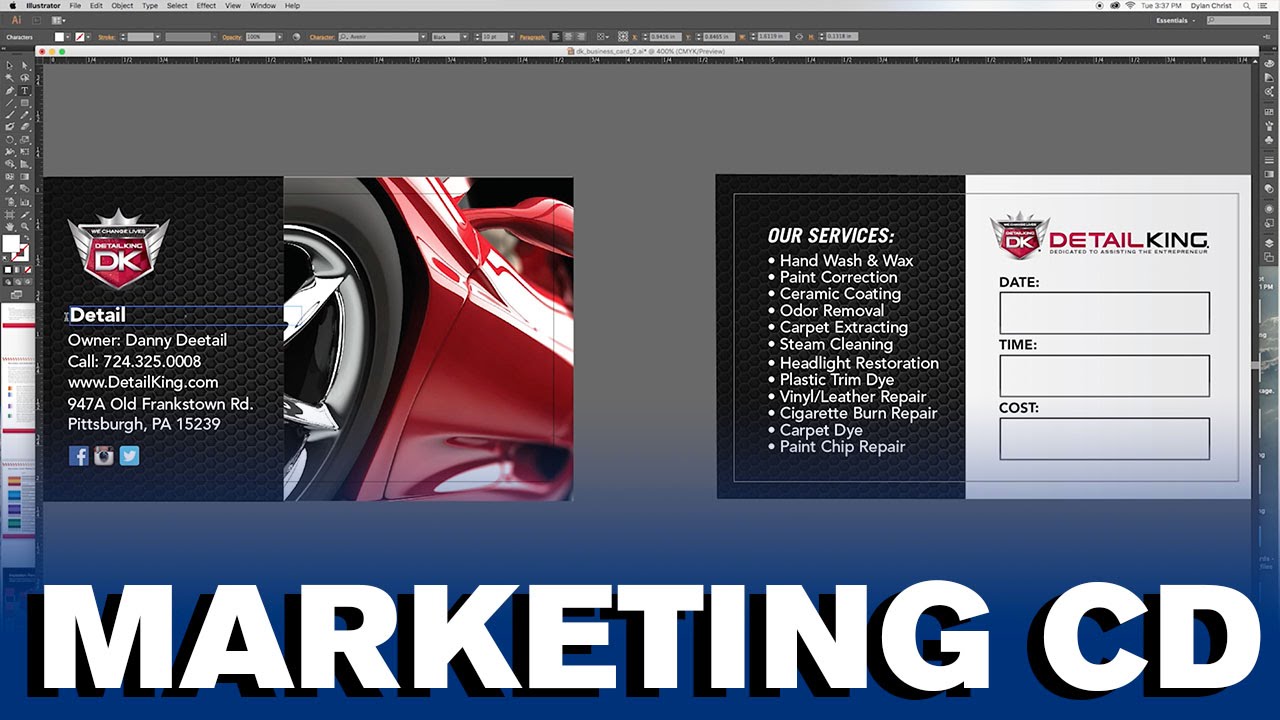
Task: Set paragraph alignment to center
Action: coord(568,37)
